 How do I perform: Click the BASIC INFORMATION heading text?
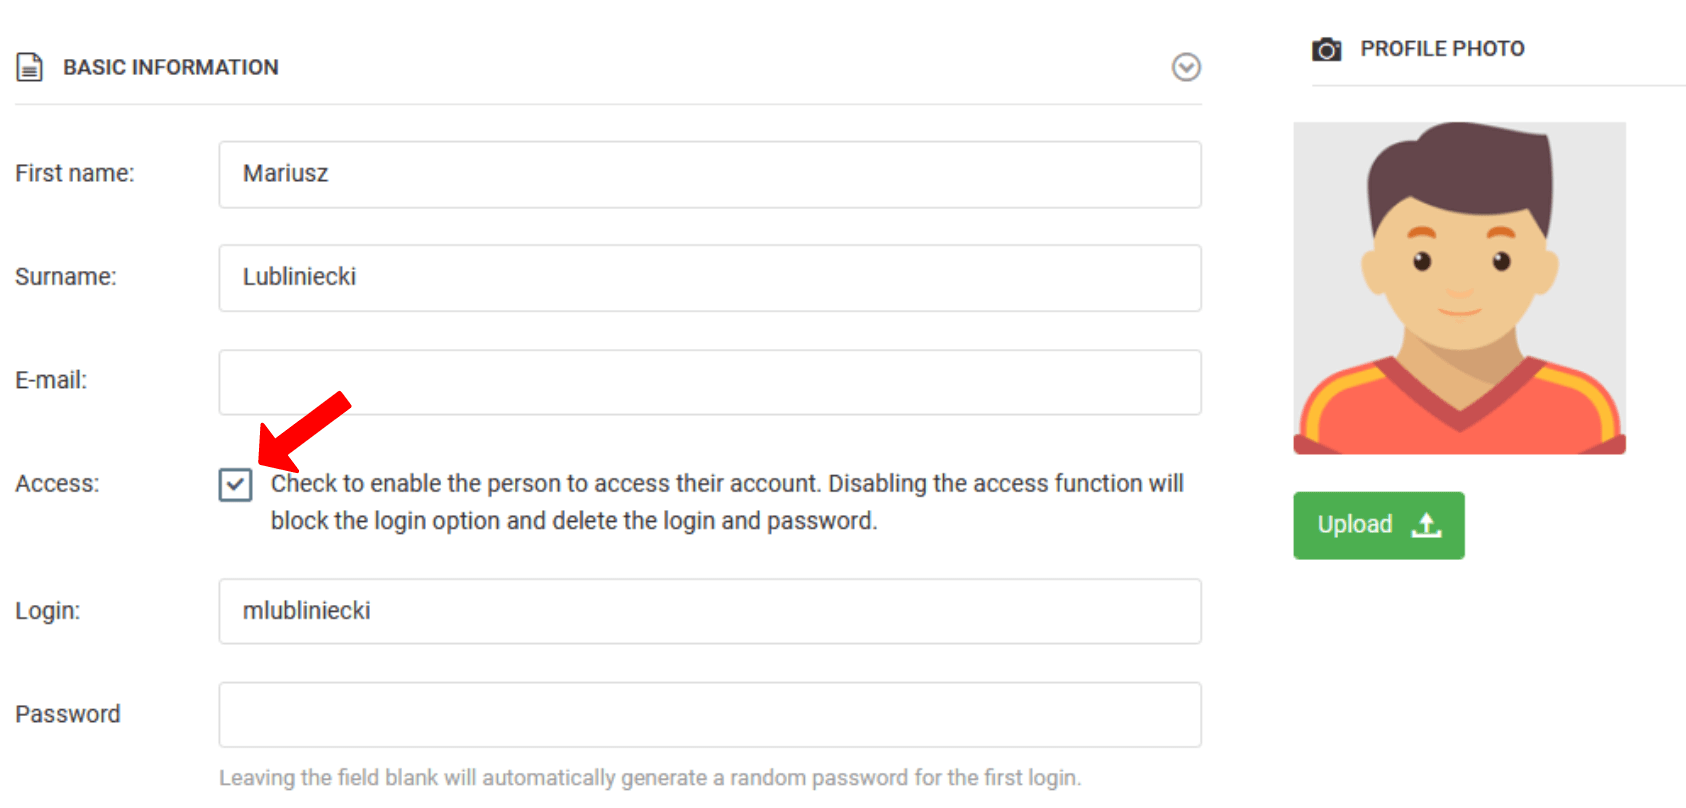[171, 67]
